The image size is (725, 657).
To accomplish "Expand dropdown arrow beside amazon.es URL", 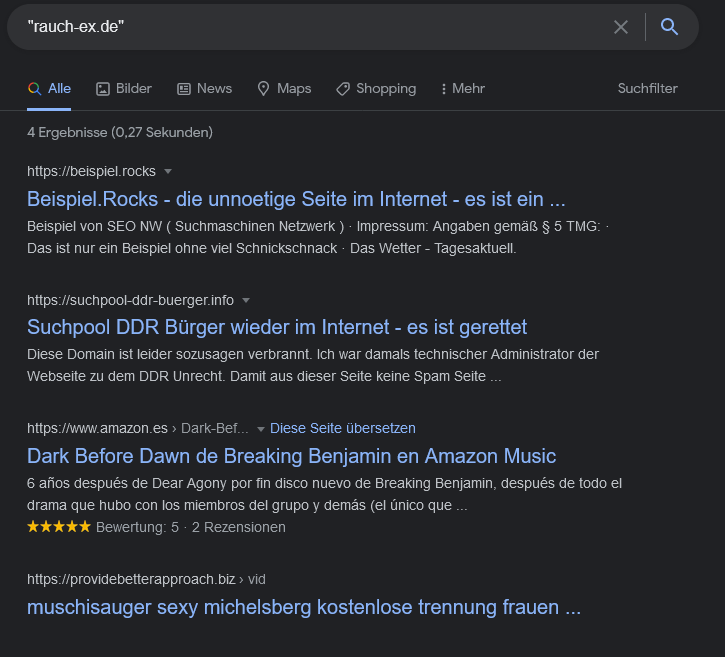I will pos(261,429).
